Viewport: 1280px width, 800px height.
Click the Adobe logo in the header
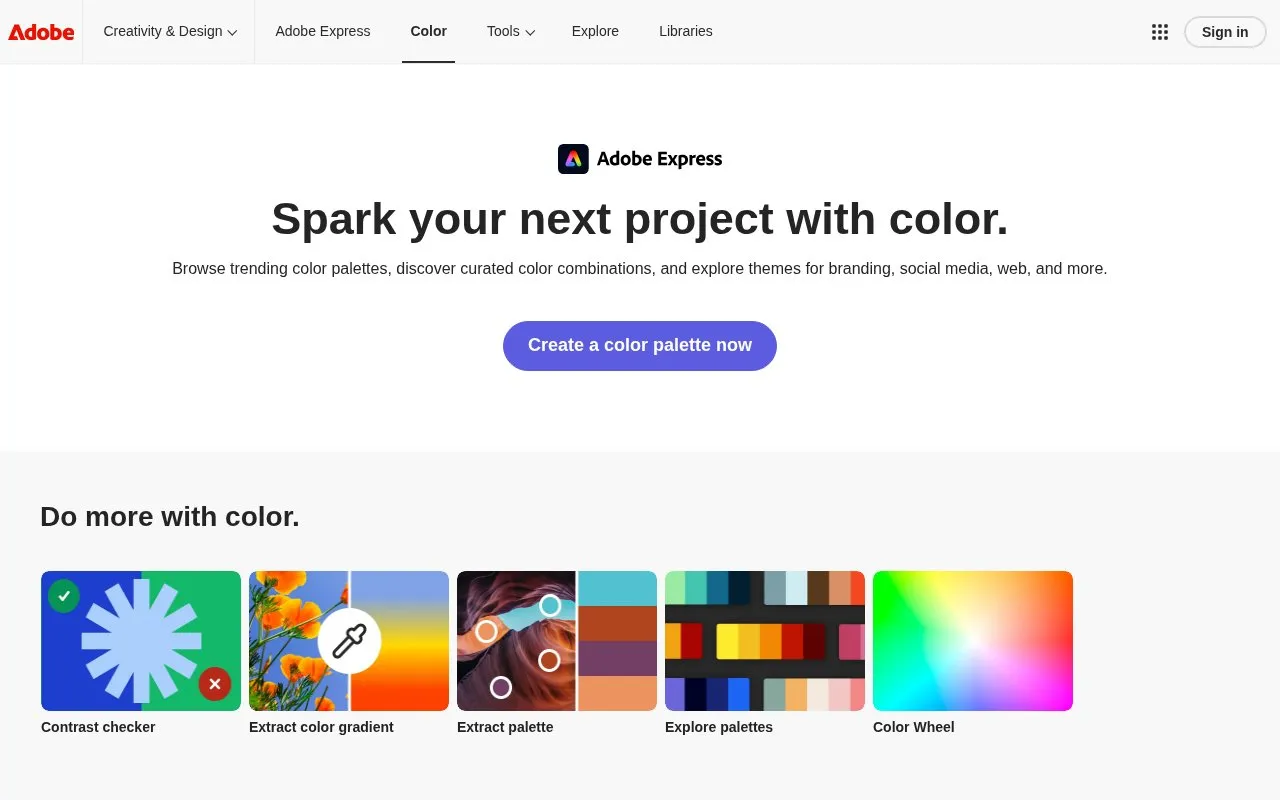(41, 32)
